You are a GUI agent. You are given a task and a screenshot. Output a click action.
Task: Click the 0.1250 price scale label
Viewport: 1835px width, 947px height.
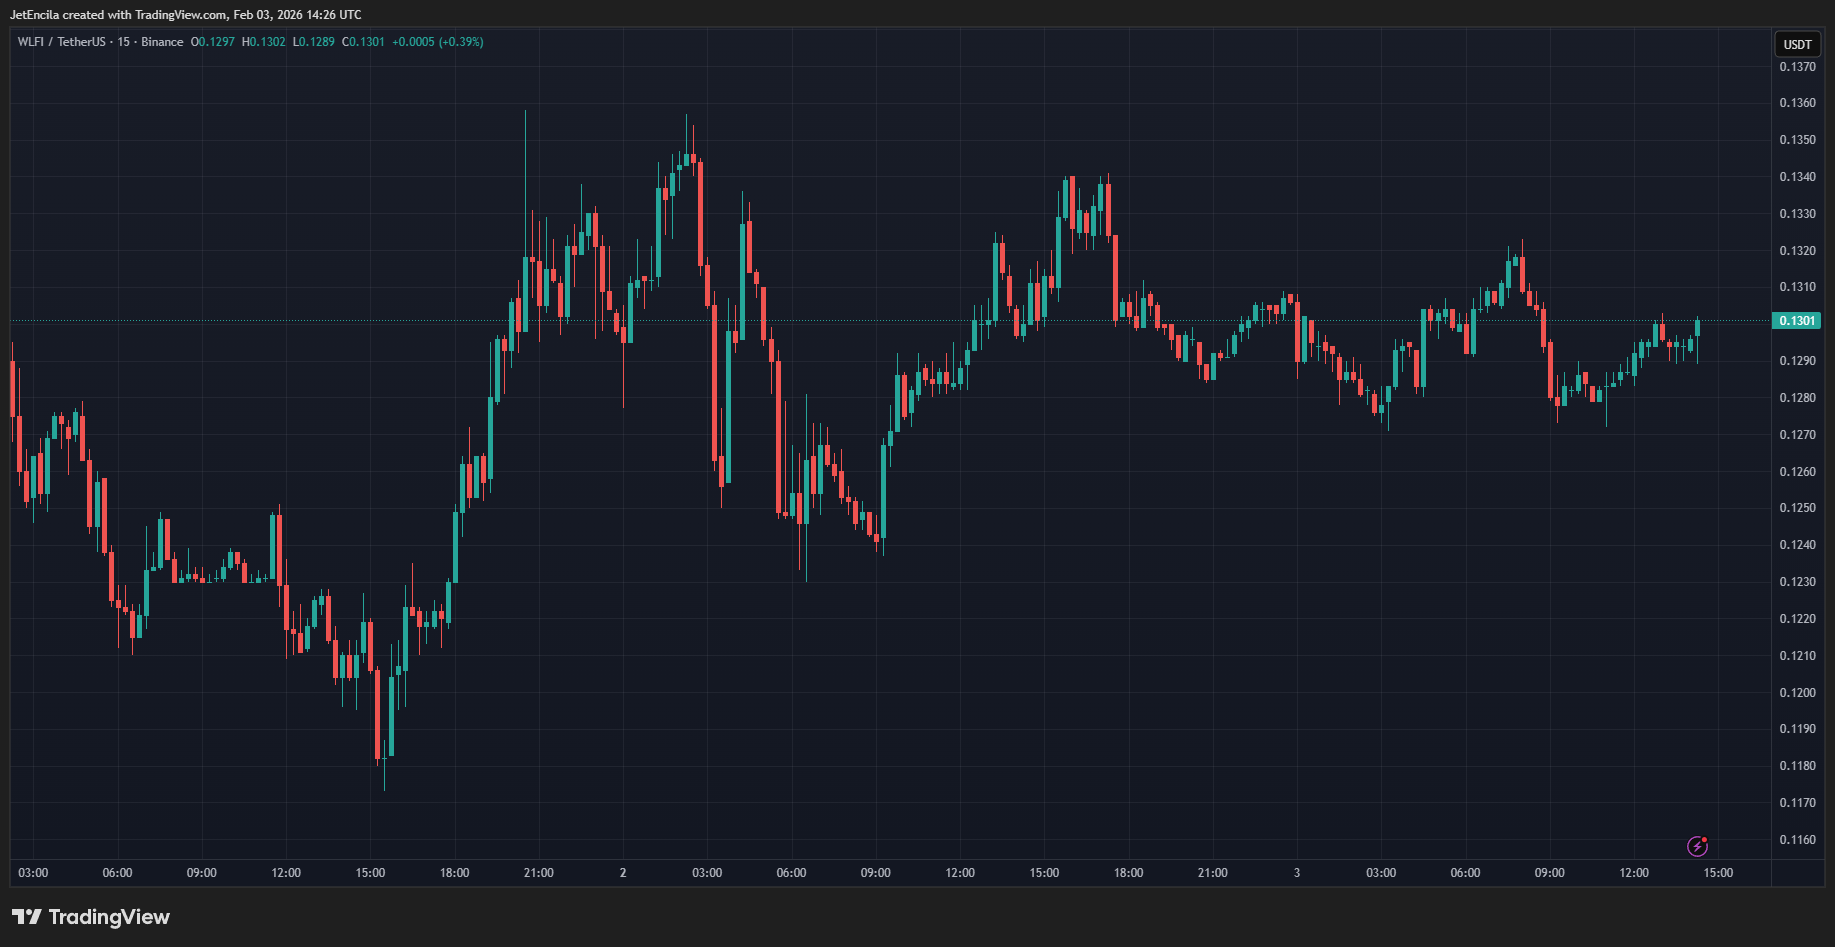[x=1797, y=508]
